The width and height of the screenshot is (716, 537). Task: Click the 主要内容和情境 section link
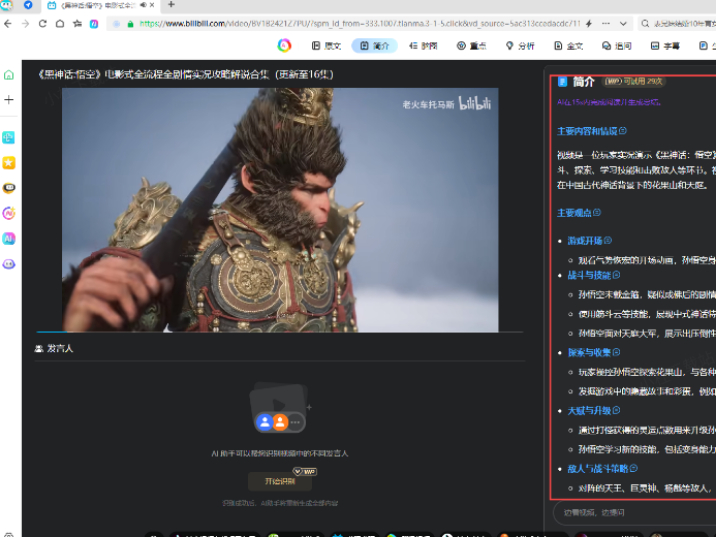592,131
